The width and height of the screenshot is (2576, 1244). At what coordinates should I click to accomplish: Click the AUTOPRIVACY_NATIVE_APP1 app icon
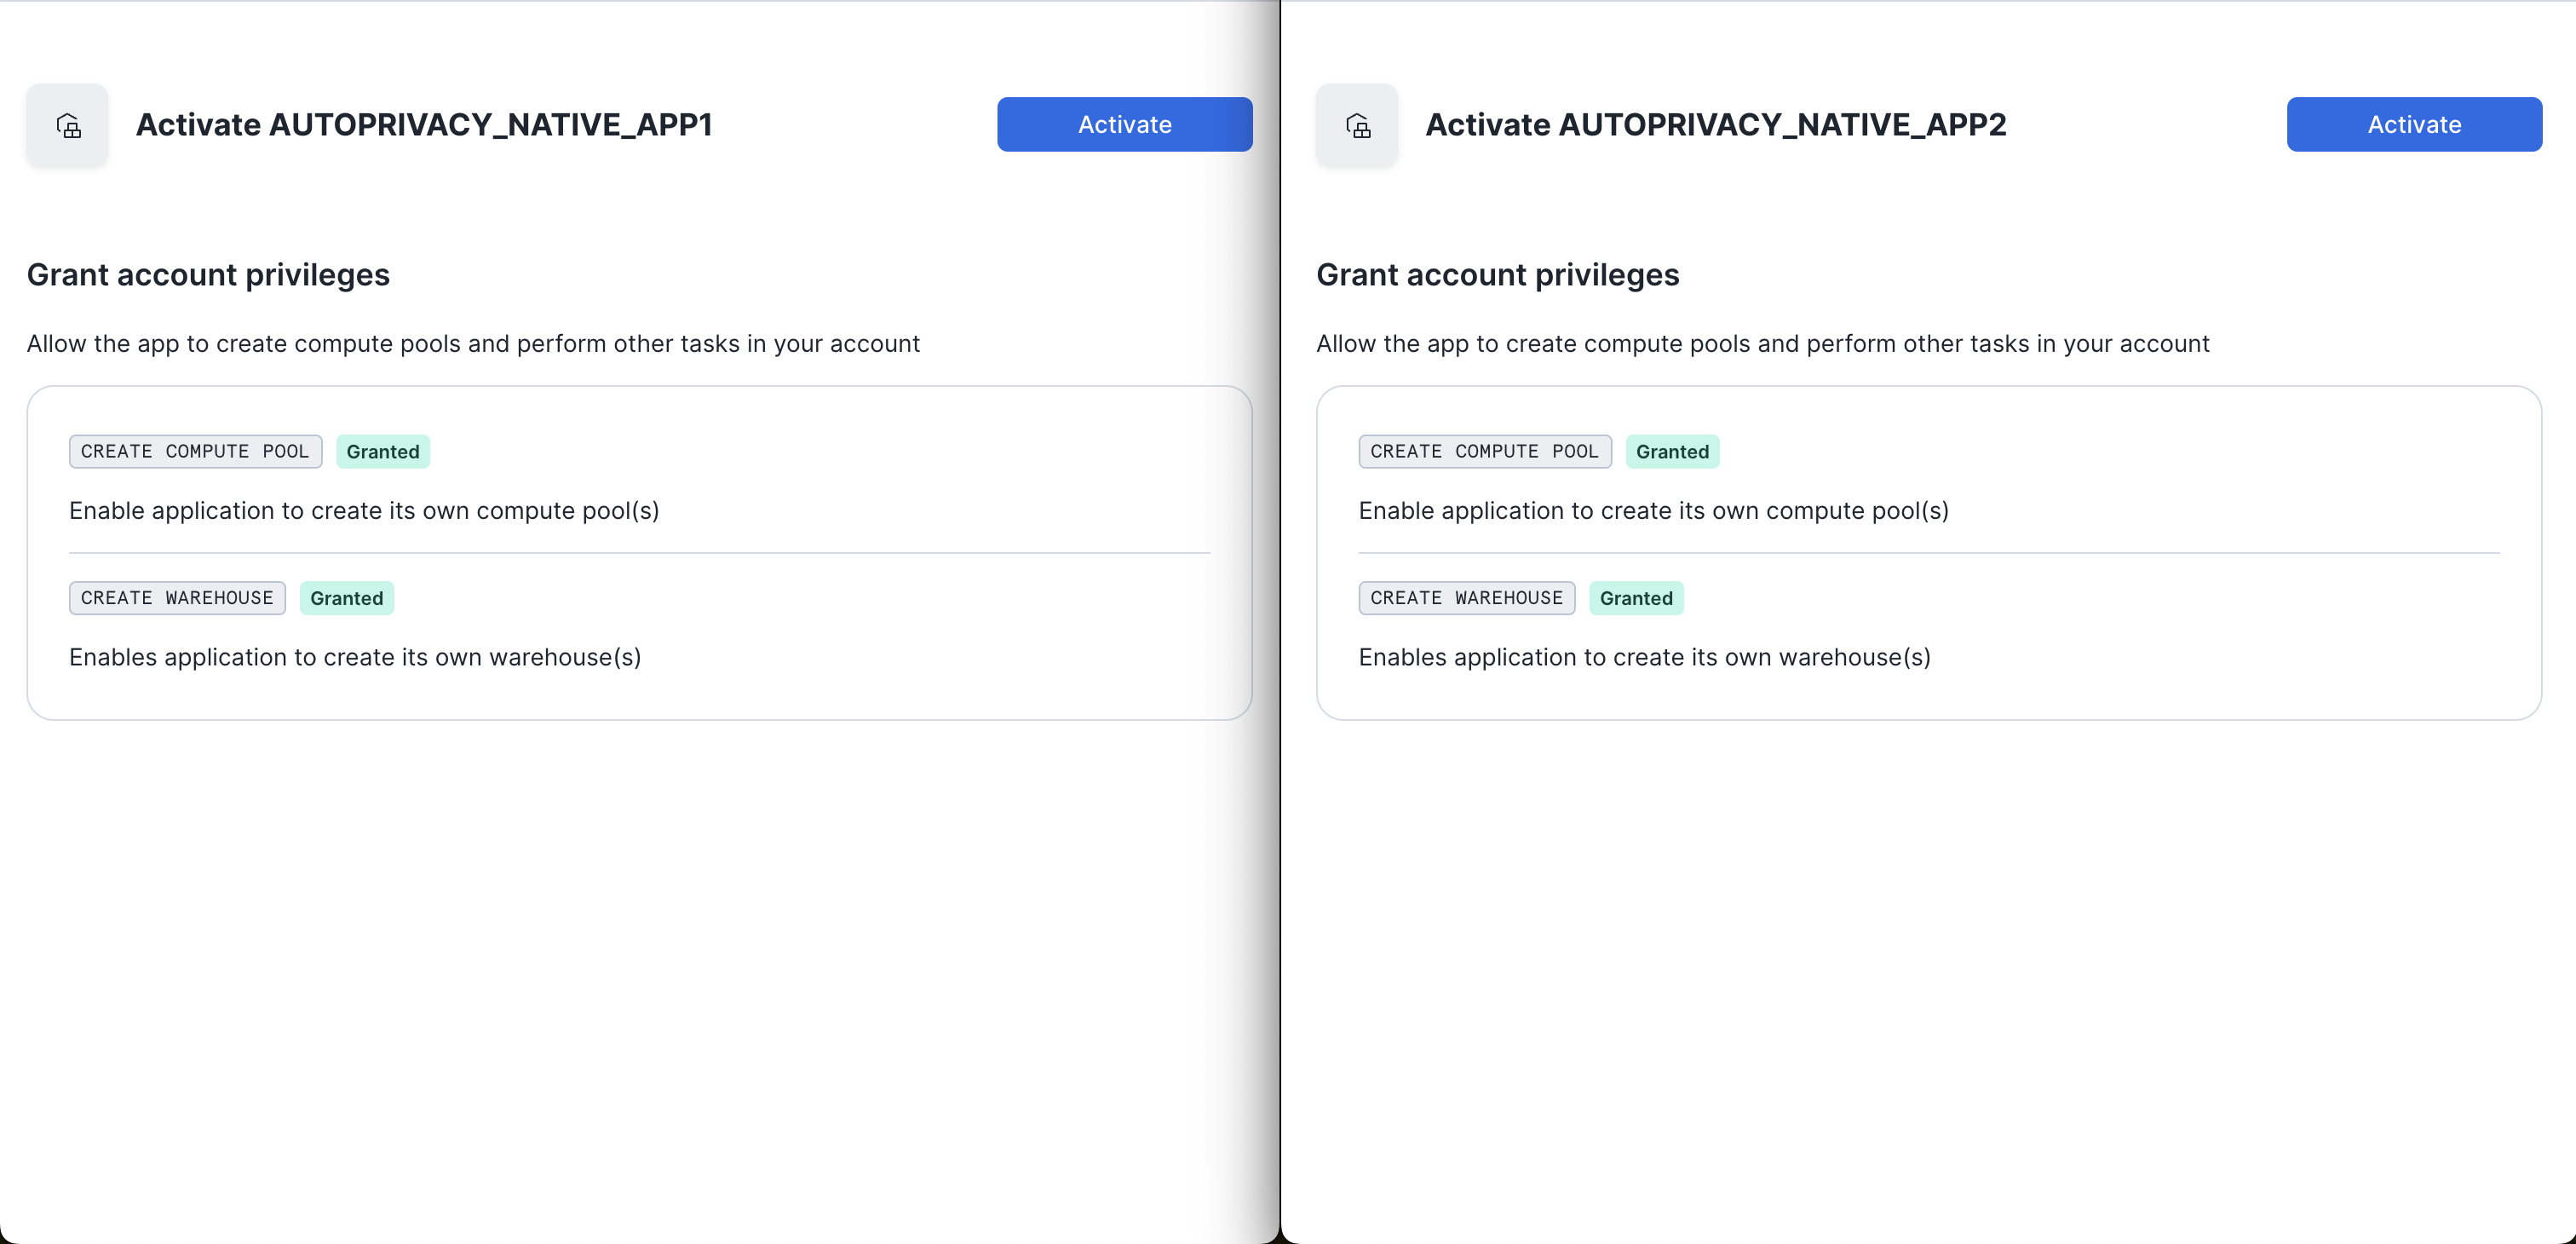tap(67, 125)
